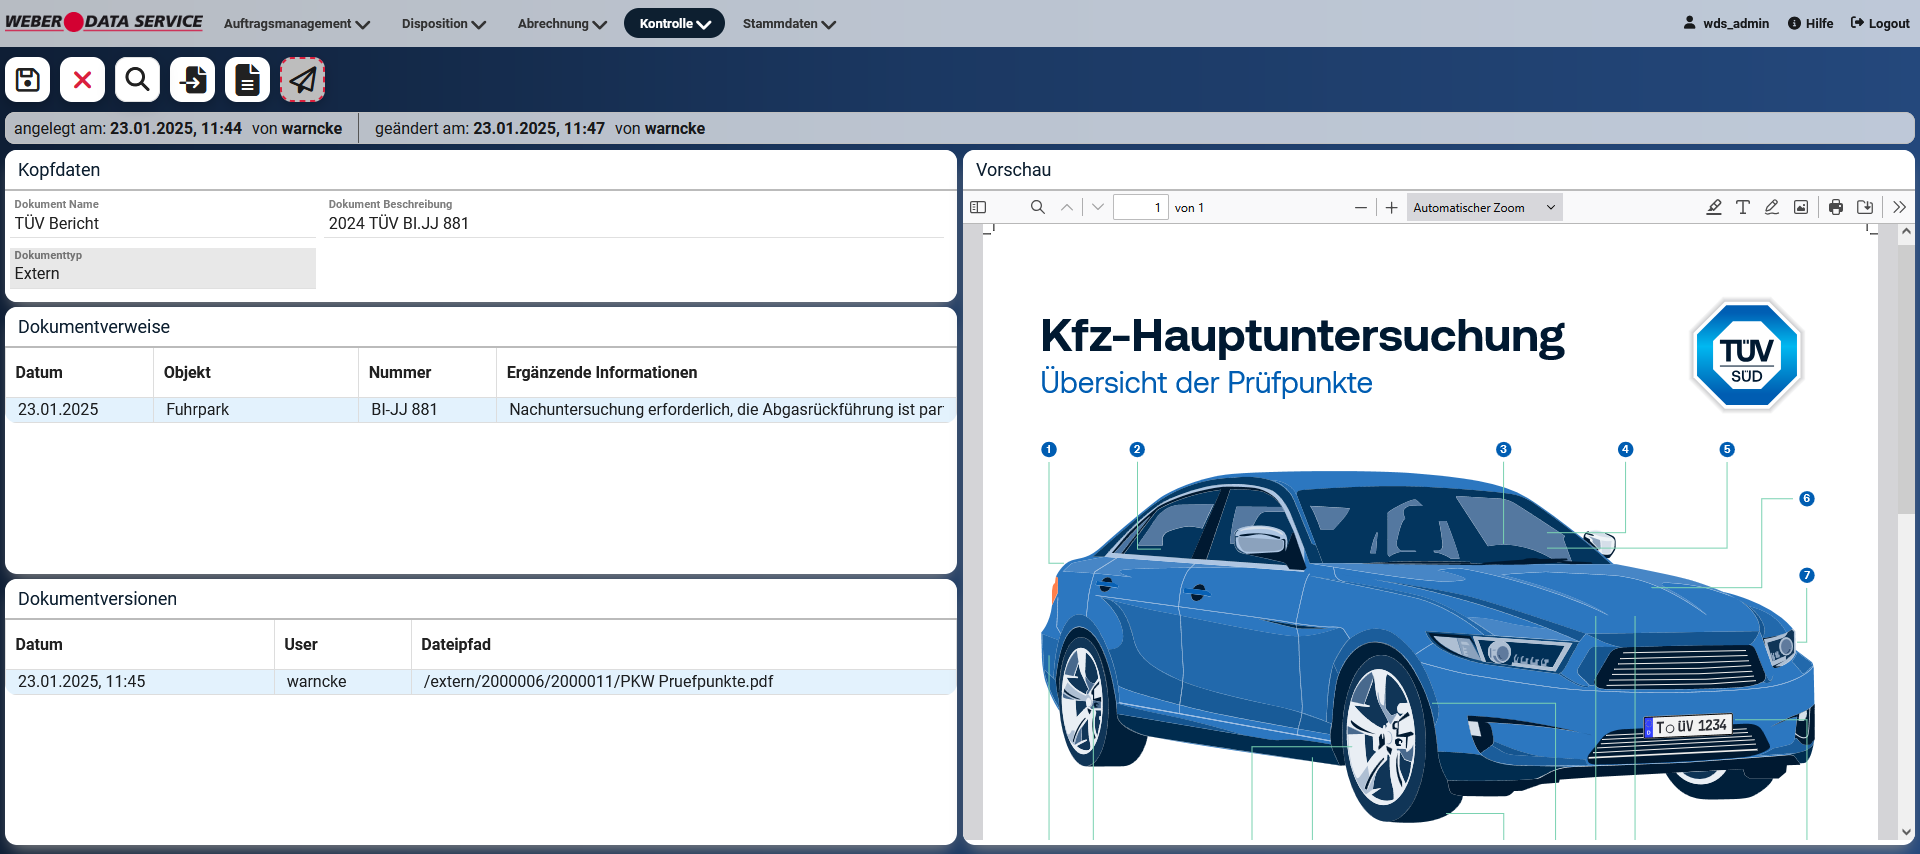The image size is (1920, 854).
Task: Print the PDF using printer icon
Action: click(1836, 207)
